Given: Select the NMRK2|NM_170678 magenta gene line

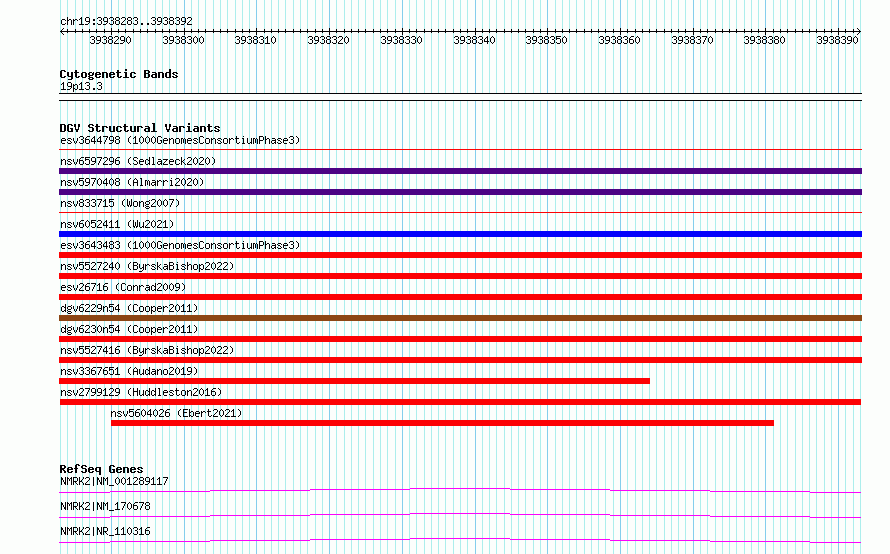Looking at the screenshot, I should click(x=460, y=515).
